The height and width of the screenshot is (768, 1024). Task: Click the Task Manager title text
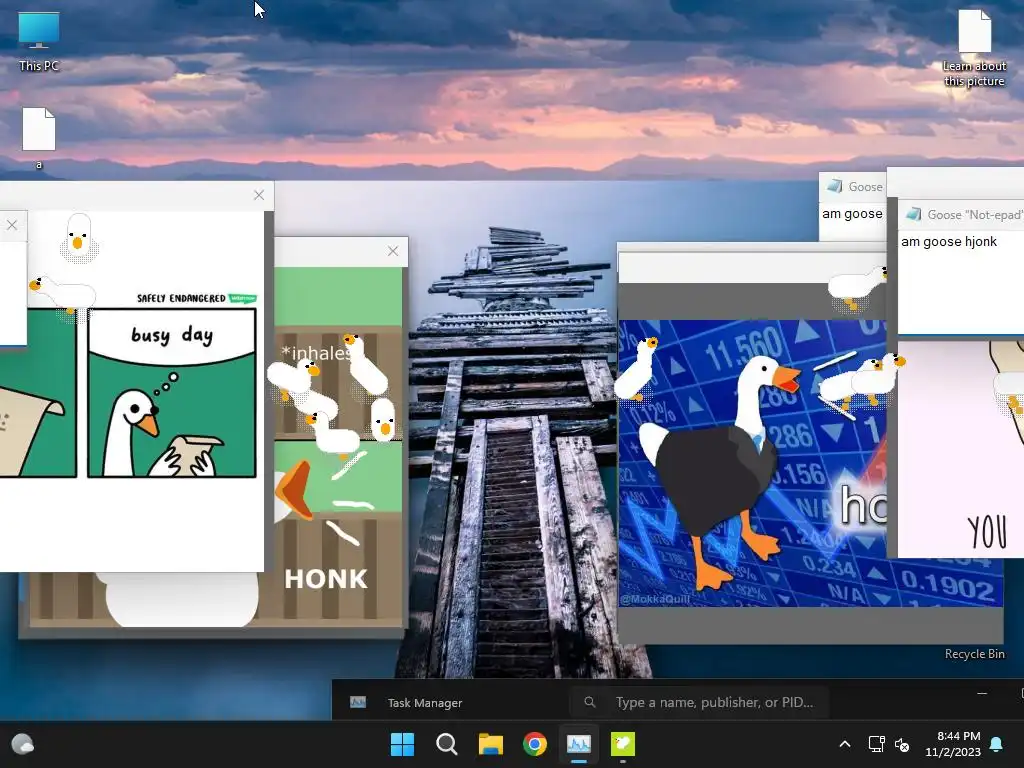coord(424,703)
